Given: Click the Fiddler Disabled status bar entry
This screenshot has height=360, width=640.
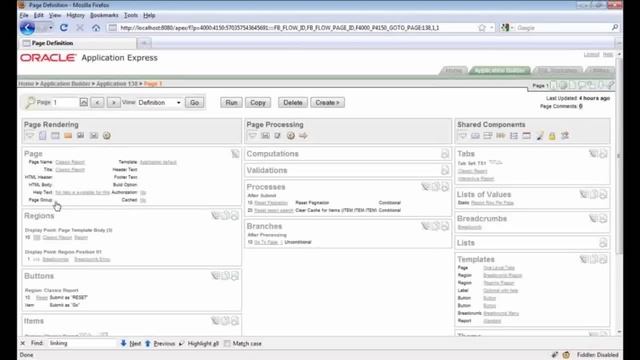Looking at the screenshot, I should [597, 355].
